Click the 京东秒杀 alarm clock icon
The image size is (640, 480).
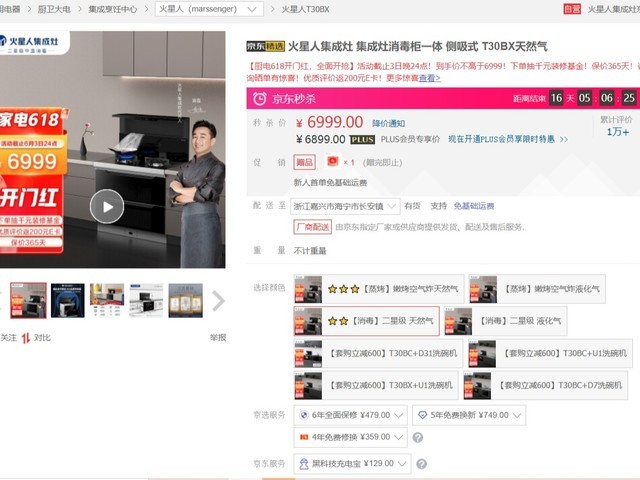(260, 98)
